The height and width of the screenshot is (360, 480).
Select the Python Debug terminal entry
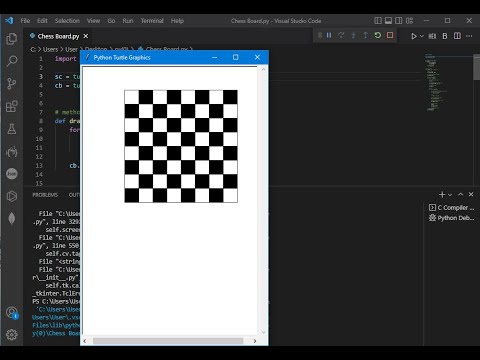(452, 218)
